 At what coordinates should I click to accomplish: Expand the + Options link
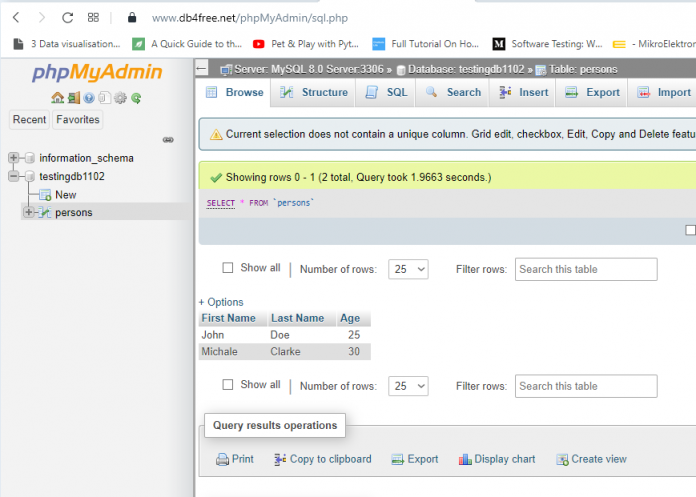tap(221, 302)
